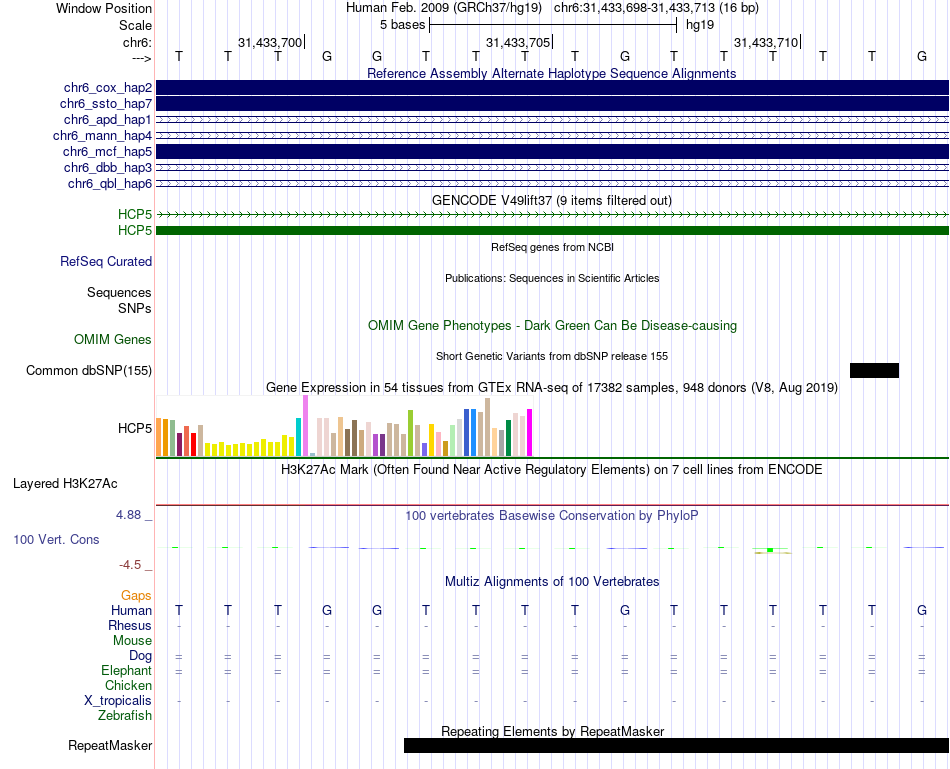
Task: Open 'RefSeq genes from NCBI' track title
Action: [552, 247]
